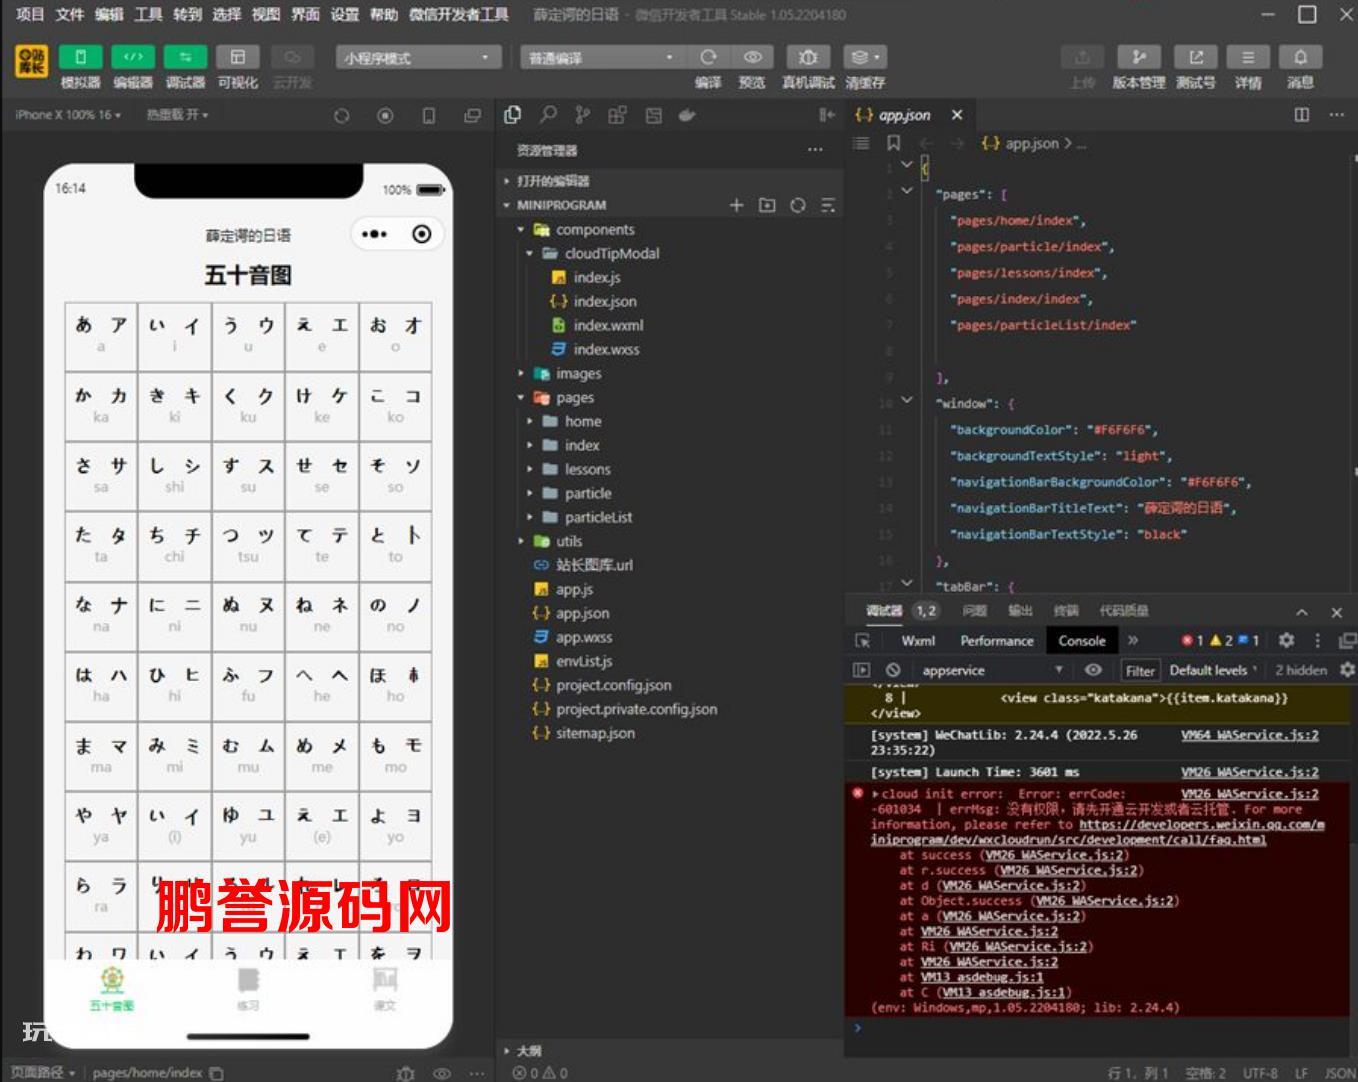Open version management (版本管理)
Screen dimensions: 1358x1082
point(1139,57)
